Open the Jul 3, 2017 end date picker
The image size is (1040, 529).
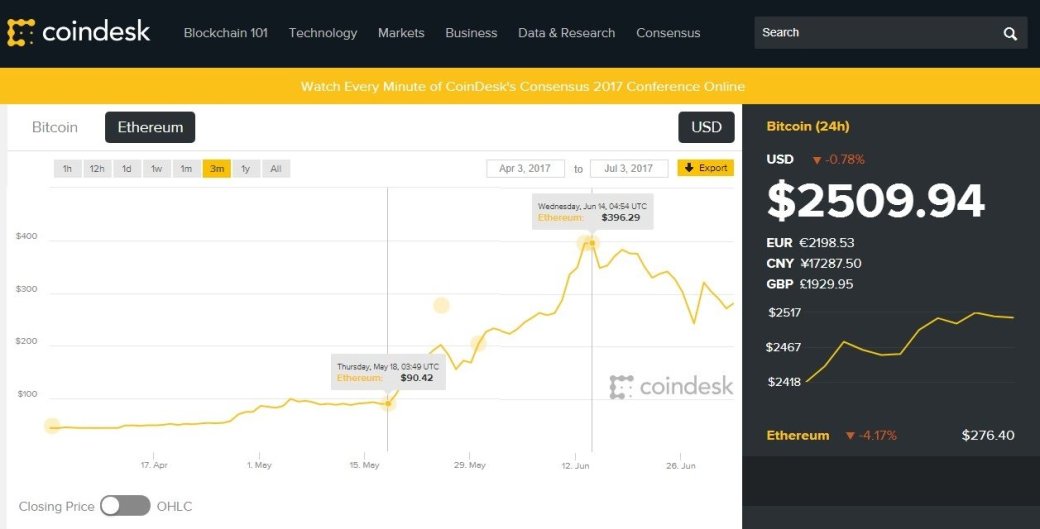click(x=628, y=168)
